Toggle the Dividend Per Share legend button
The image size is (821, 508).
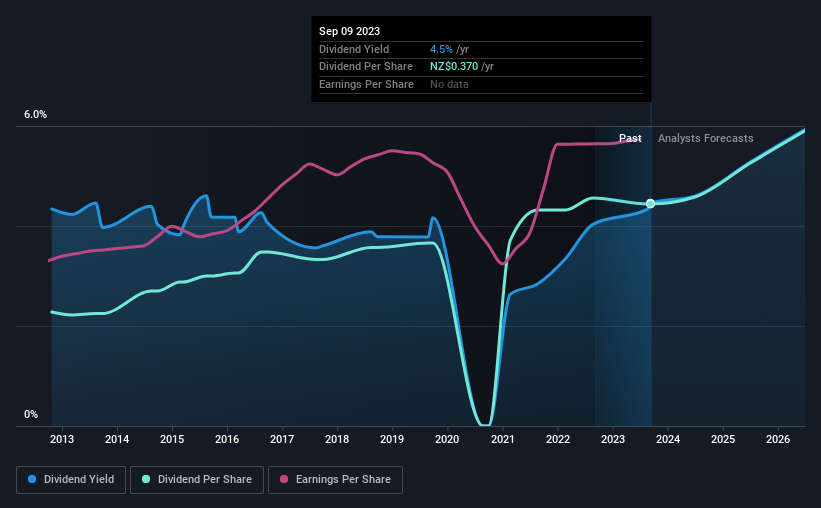pyautogui.click(x=197, y=480)
